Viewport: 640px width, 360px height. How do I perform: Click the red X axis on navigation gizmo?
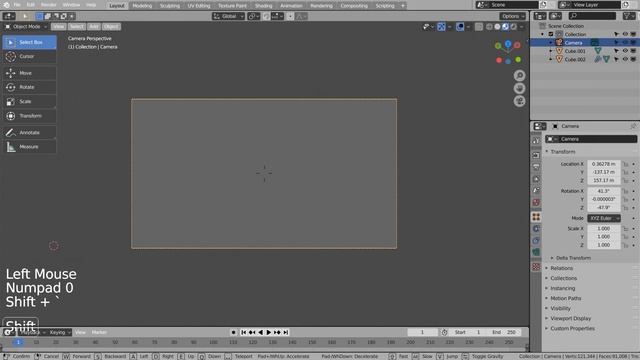pos(517,45)
